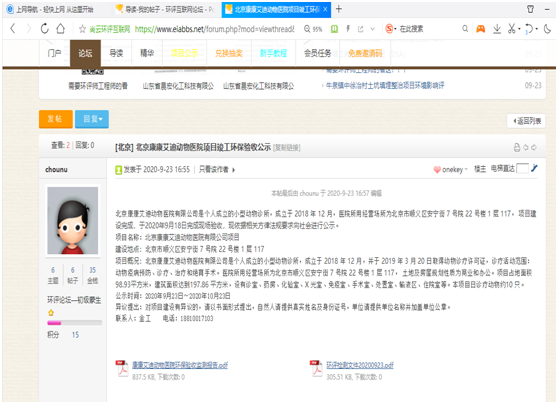
Task: Click the zoom 95% magnifier icon
Action: point(307,29)
